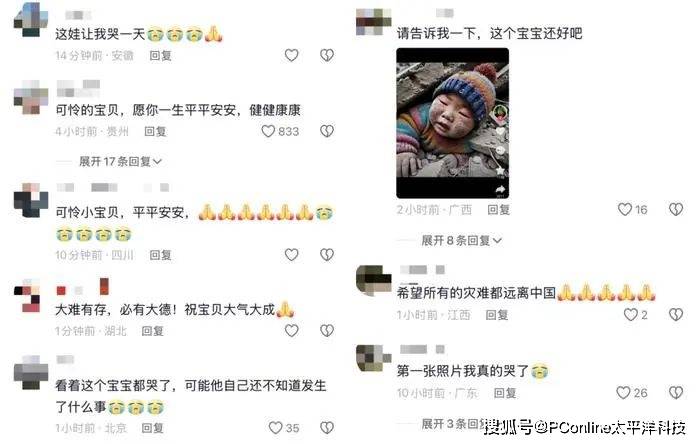The height and width of the screenshot is (444, 700).
Task: Open the avatar of the '请告诉我一下' commenter
Action: 374,21
